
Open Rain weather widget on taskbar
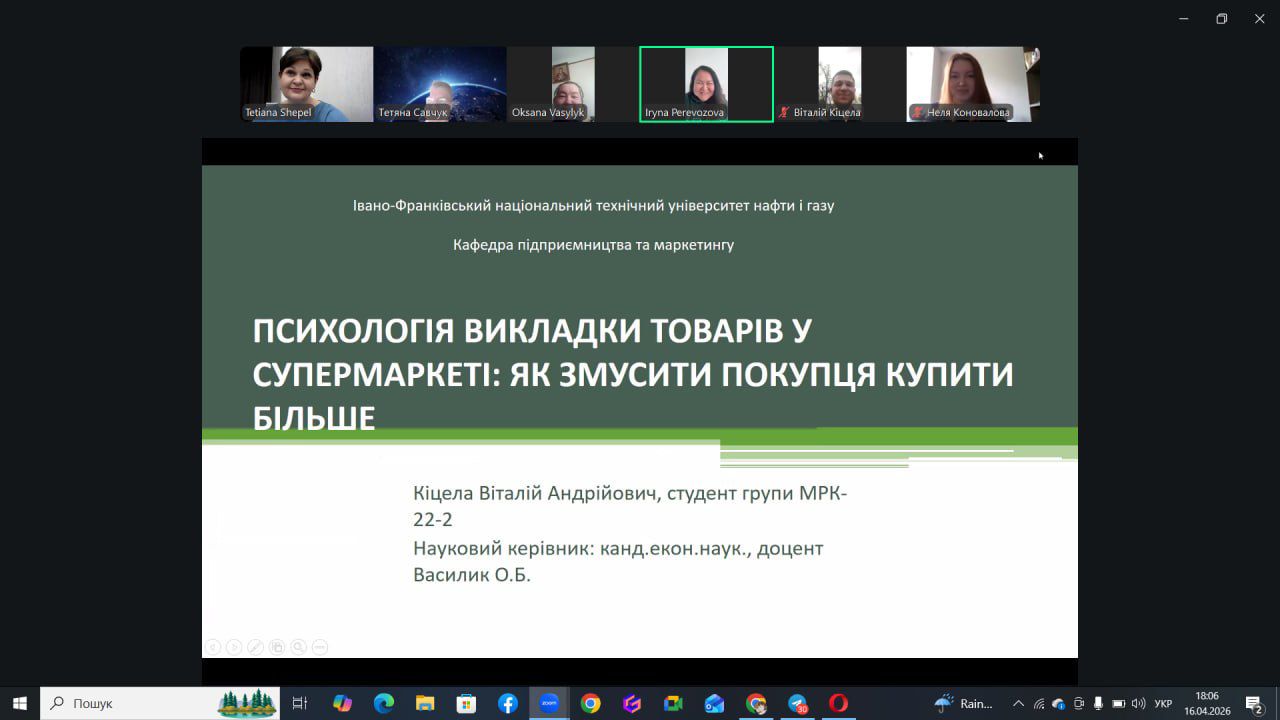point(963,703)
